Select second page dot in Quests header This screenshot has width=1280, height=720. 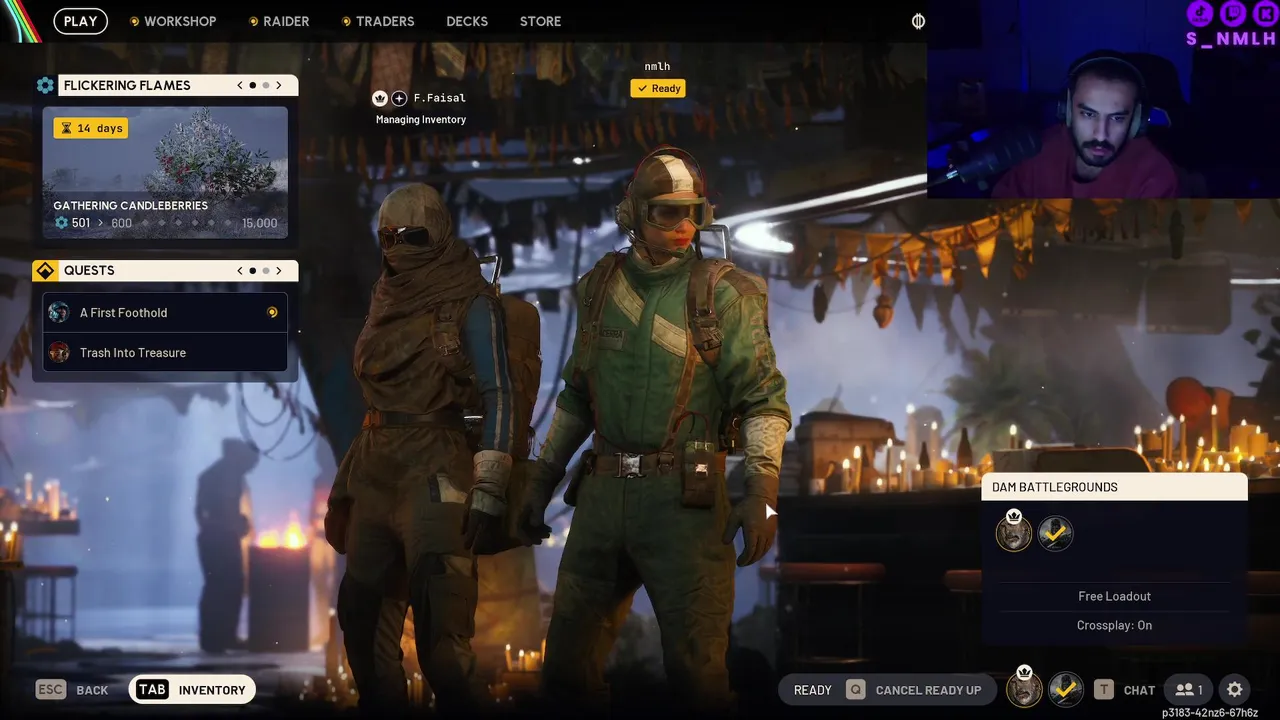click(265, 270)
